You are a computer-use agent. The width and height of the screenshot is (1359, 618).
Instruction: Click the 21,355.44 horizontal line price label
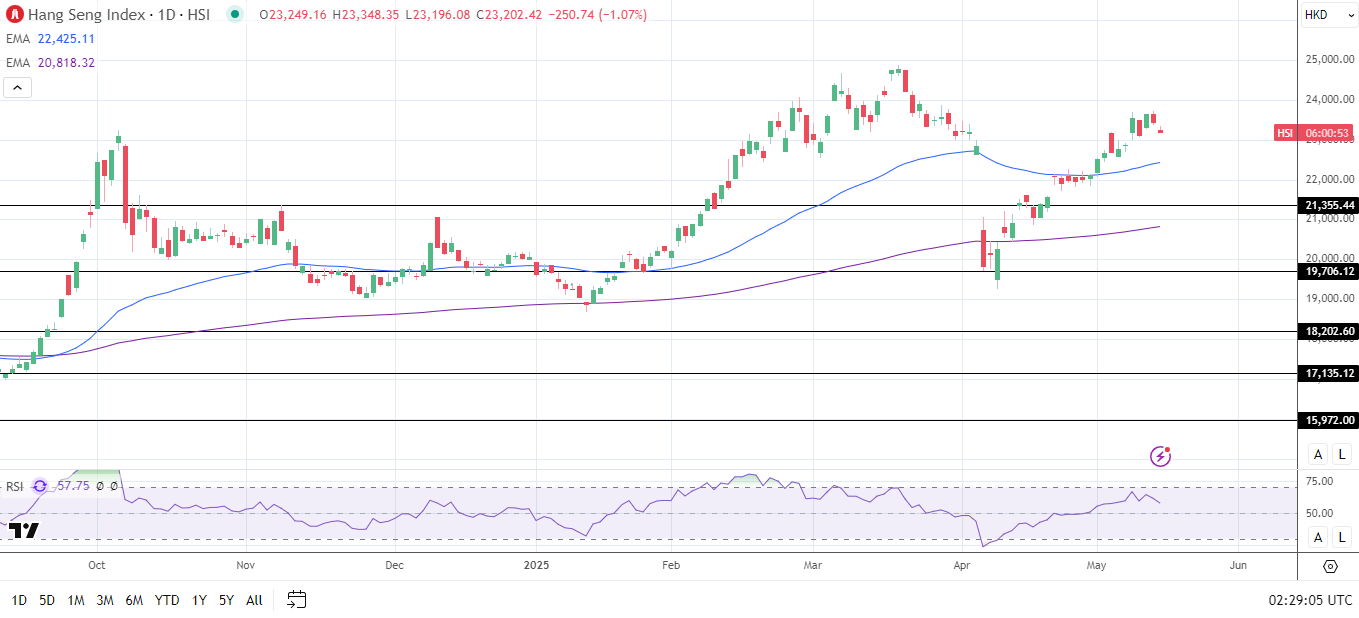point(1329,205)
